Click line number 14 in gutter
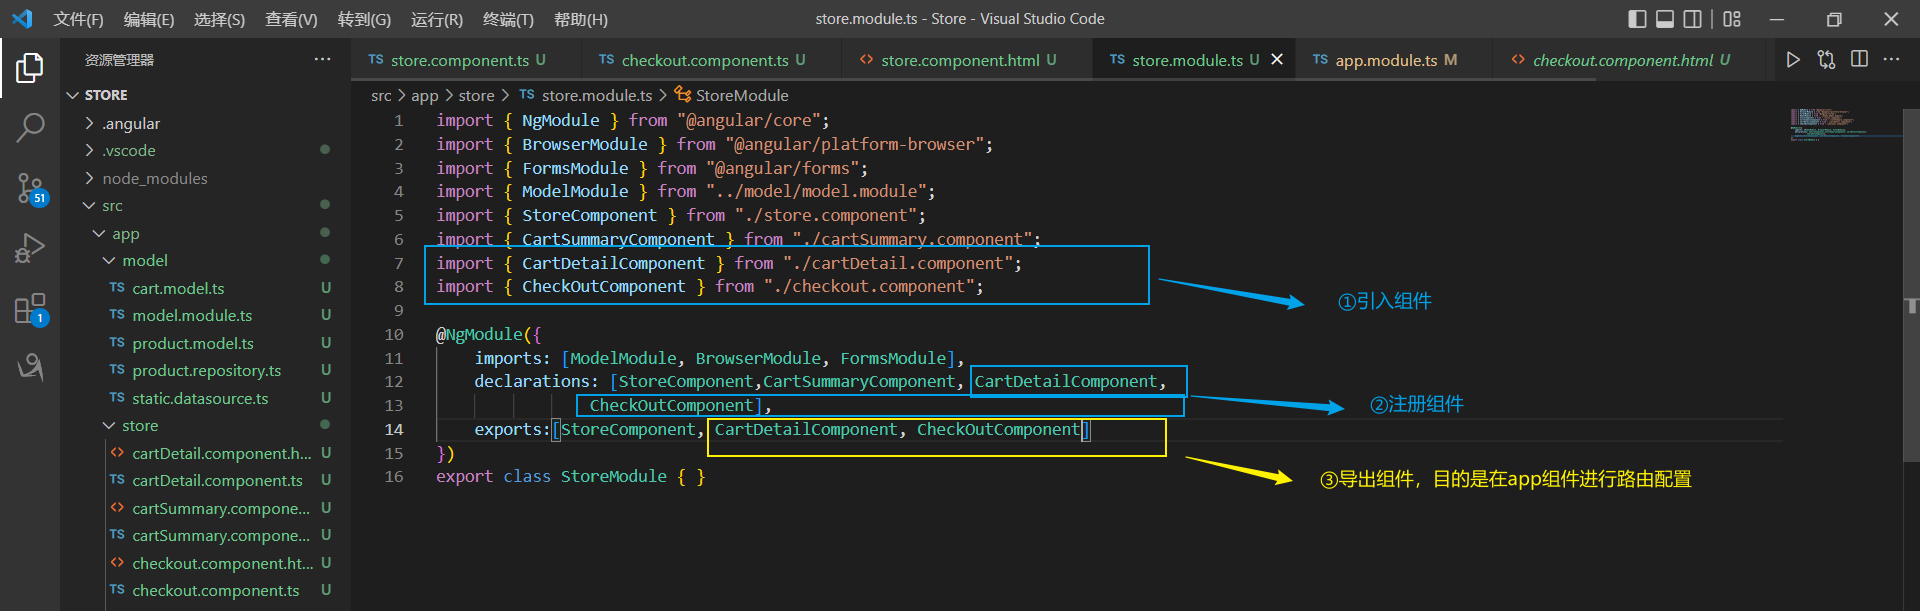The image size is (1920, 611). pos(394,430)
